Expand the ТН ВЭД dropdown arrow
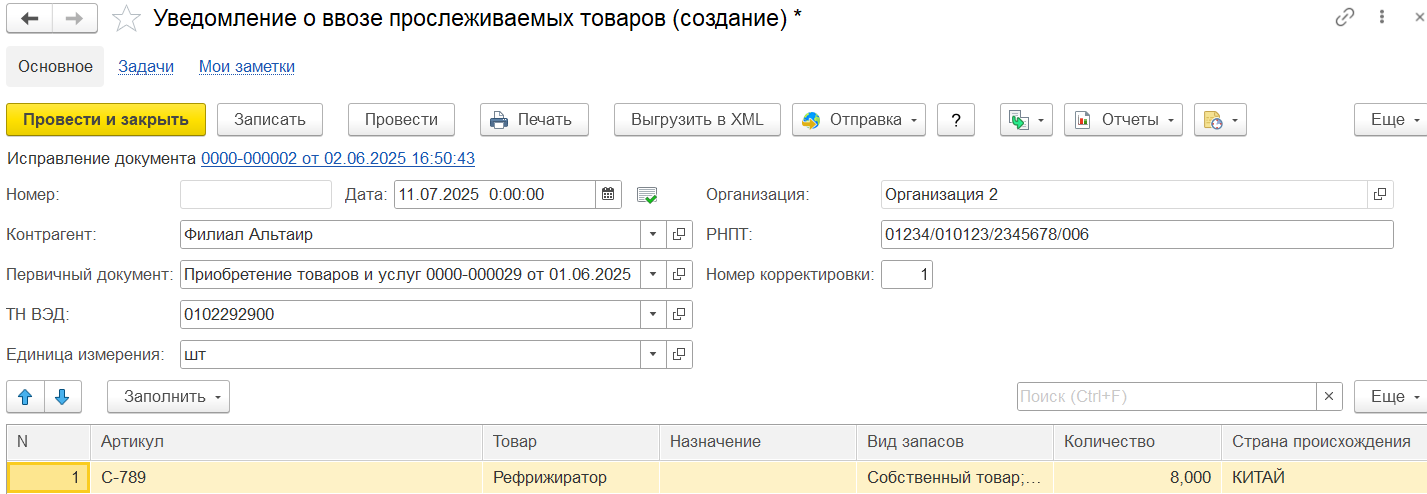The width and height of the screenshot is (1427, 494). click(x=653, y=314)
